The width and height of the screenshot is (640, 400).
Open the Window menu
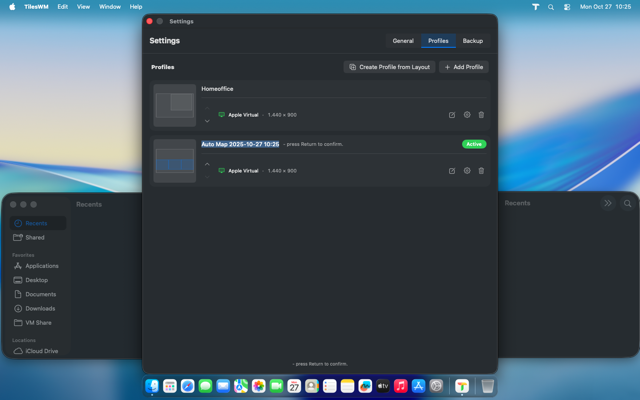110,7
